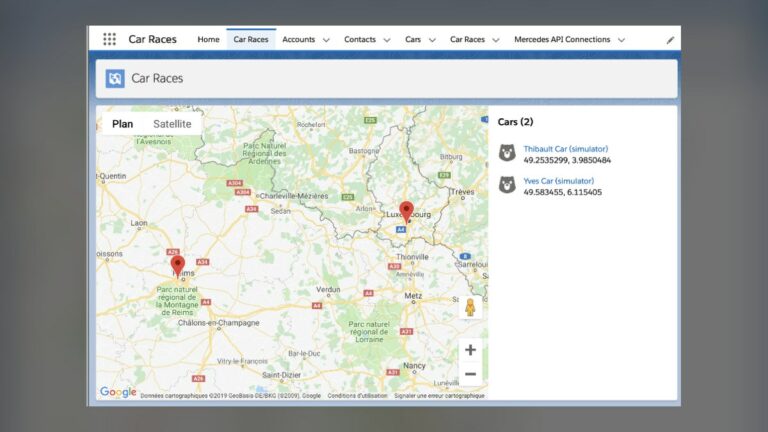Screen dimensions: 768x432
Task: Open the Yves Car (simulator) link
Action: click(x=558, y=181)
